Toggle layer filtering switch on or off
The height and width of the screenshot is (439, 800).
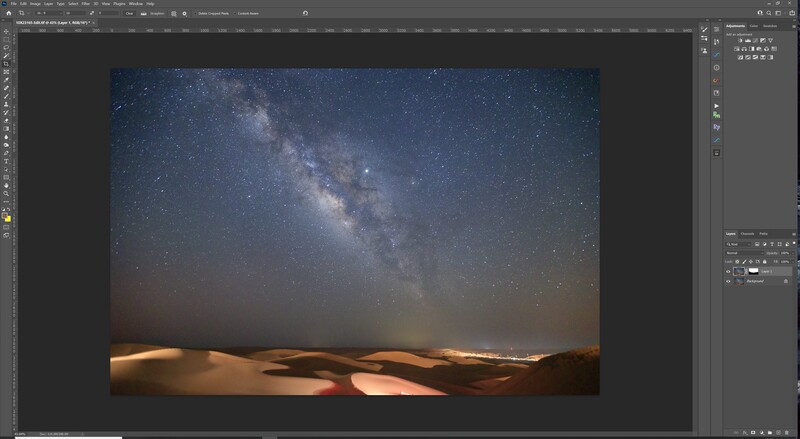click(x=794, y=243)
